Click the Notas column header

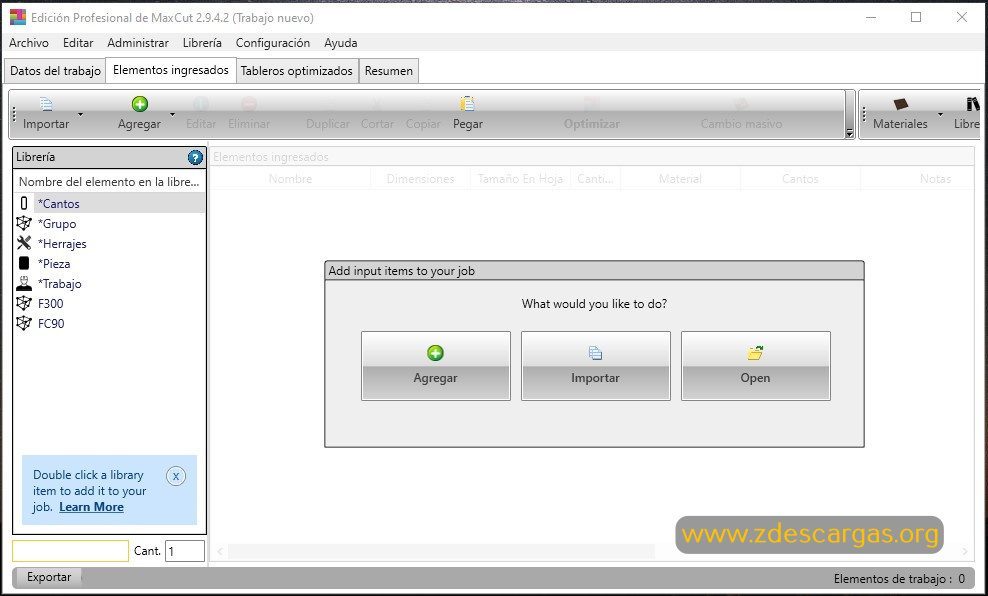917,179
